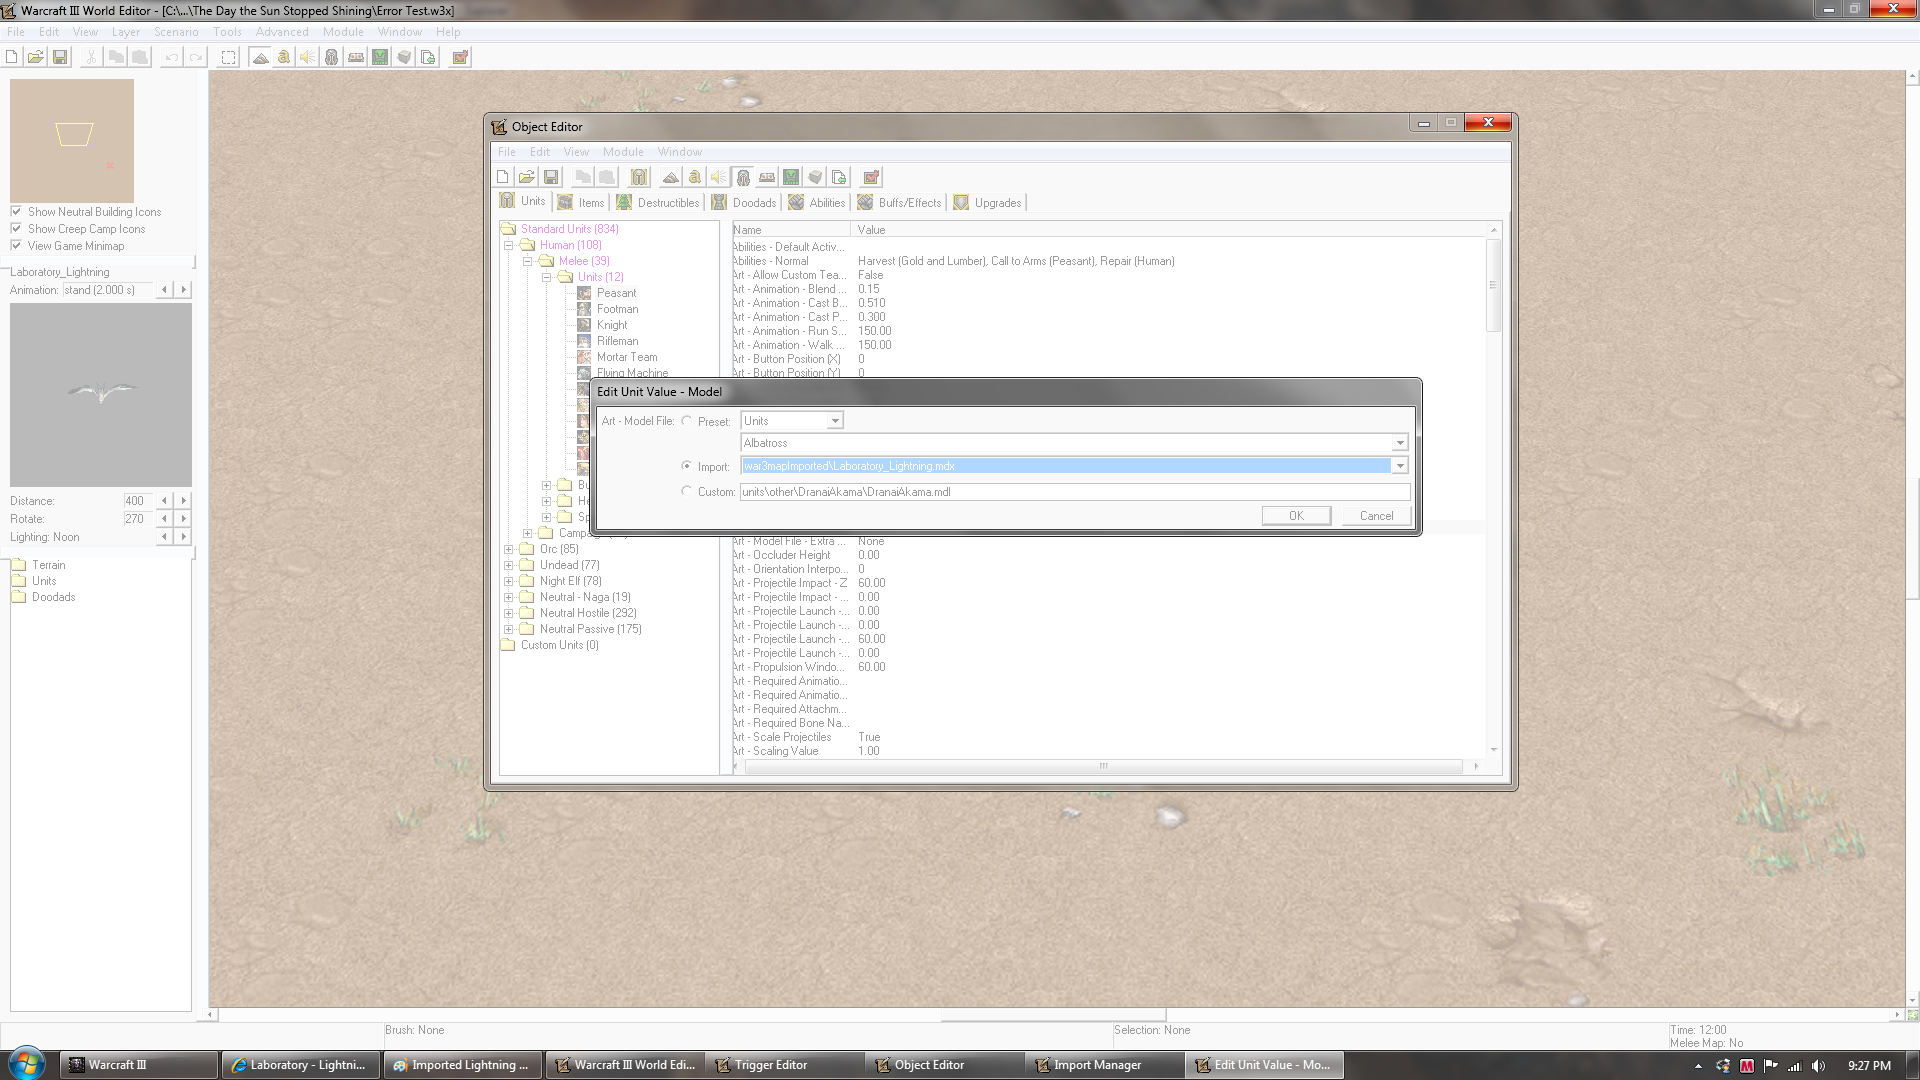Select Footman in the unit tree
1920x1080 pixels.
(617, 309)
